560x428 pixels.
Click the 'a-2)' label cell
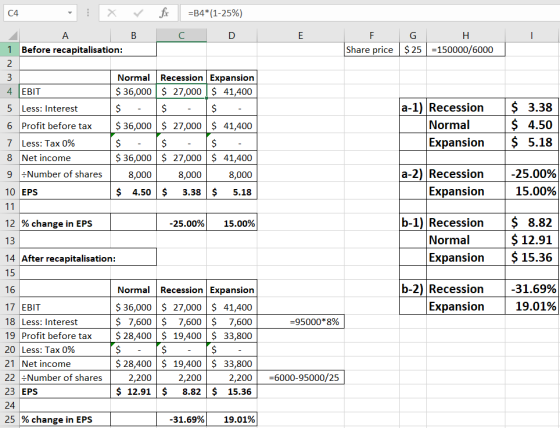(x=413, y=174)
